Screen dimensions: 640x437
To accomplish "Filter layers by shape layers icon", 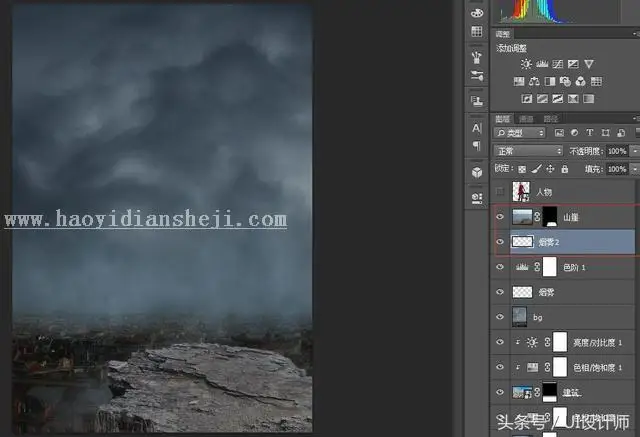I will 605,133.
